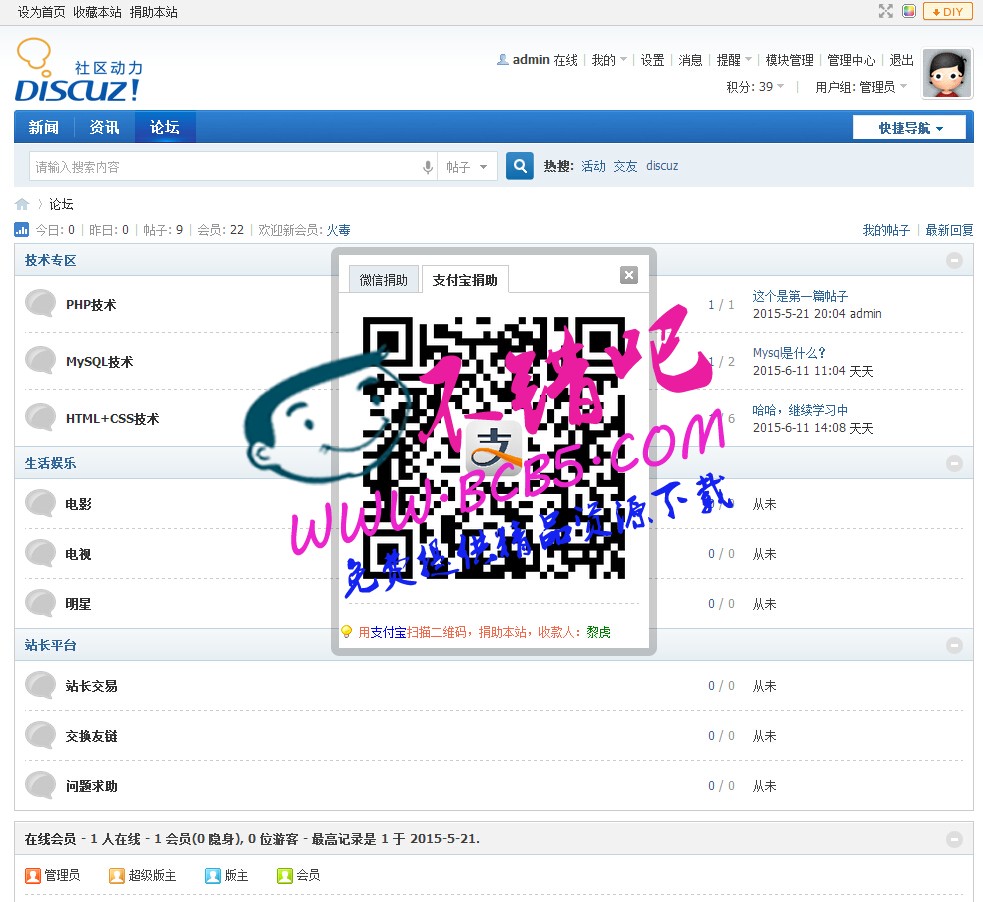The width and height of the screenshot is (983, 902).
Task: Click the blue search magnifier button
Action: point(520,166)
